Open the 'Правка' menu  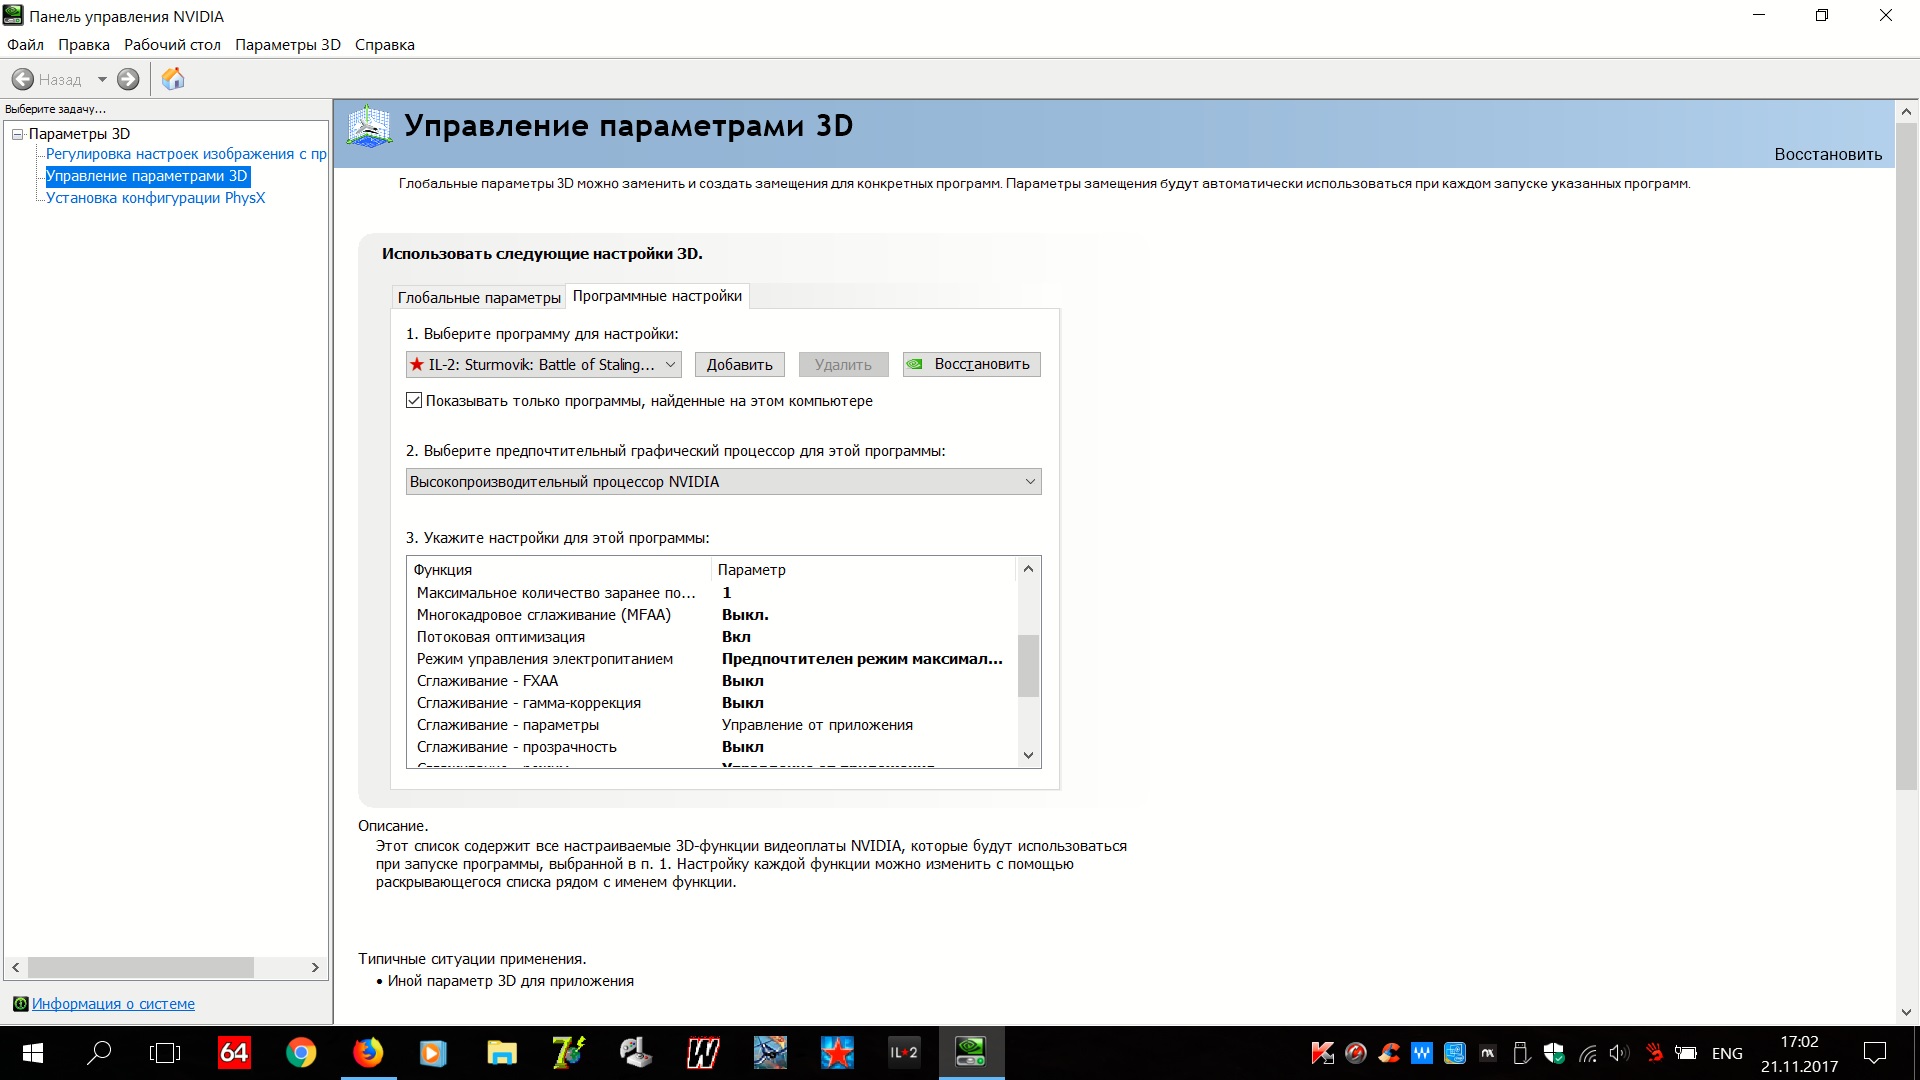[x=84, y=45]
